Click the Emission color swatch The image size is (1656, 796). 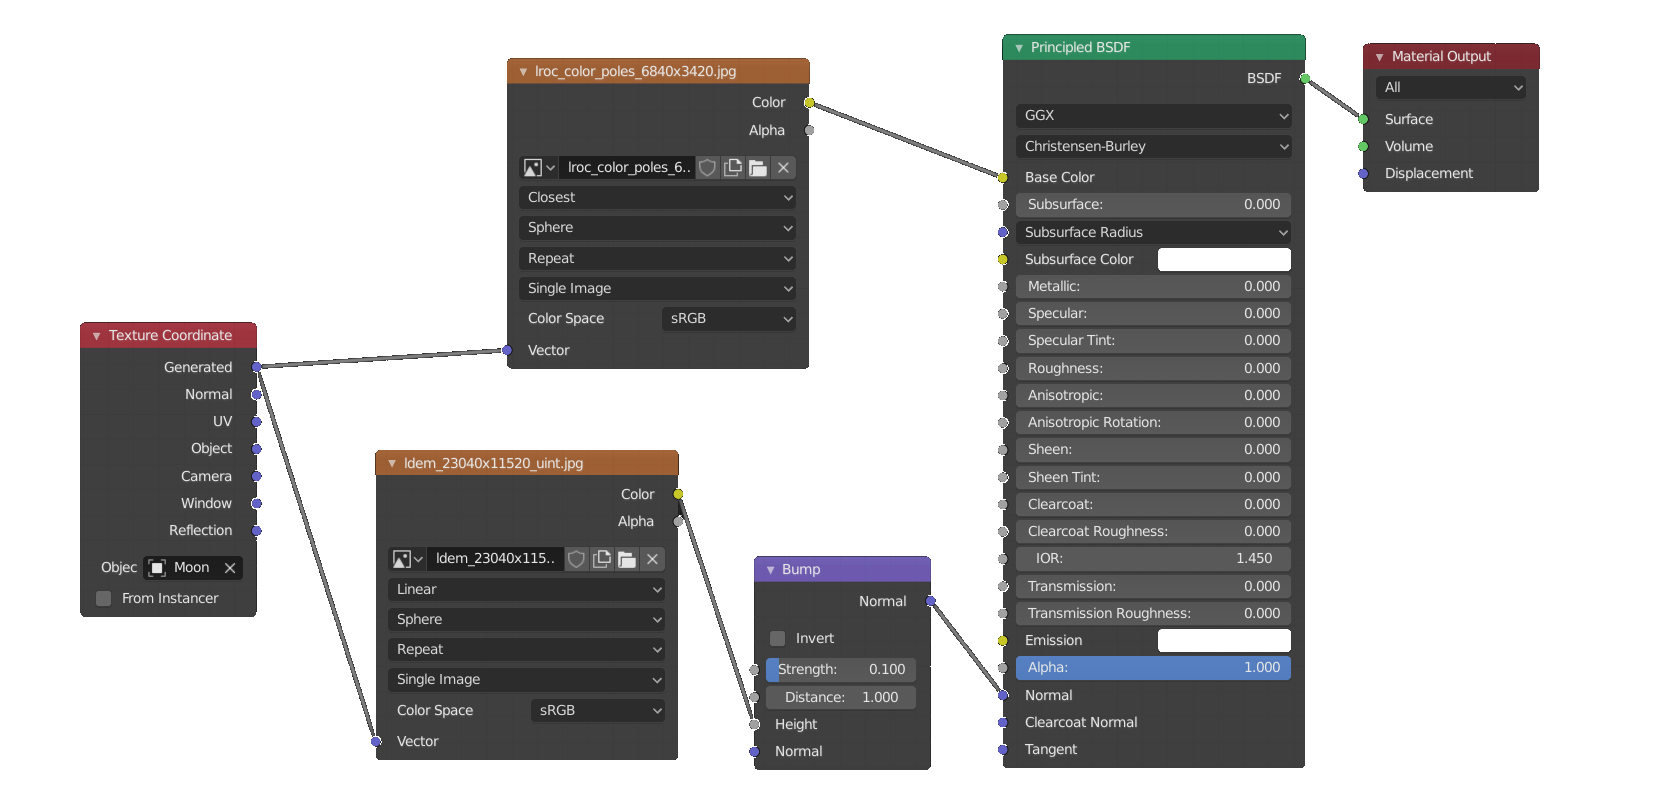coord(1223,641)
